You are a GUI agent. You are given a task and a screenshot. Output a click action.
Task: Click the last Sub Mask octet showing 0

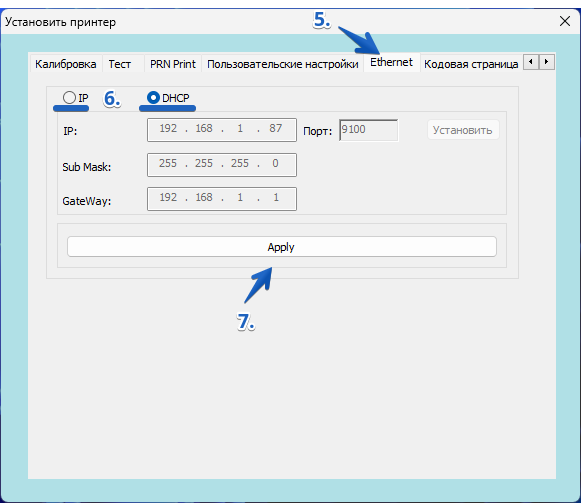coord(275,163)
